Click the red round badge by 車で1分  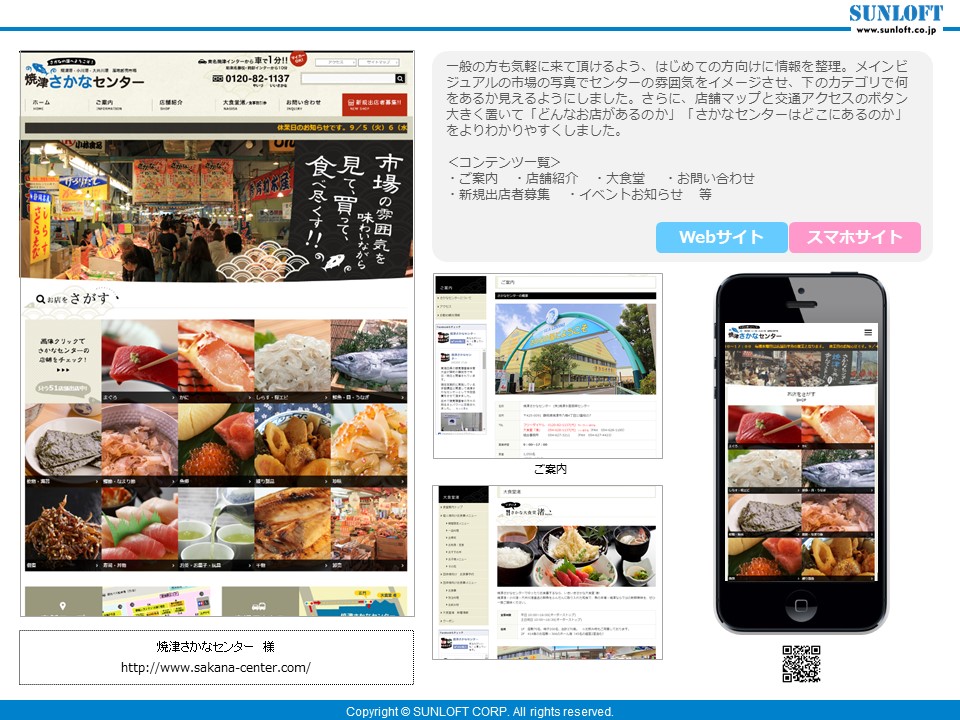(299, 59)
